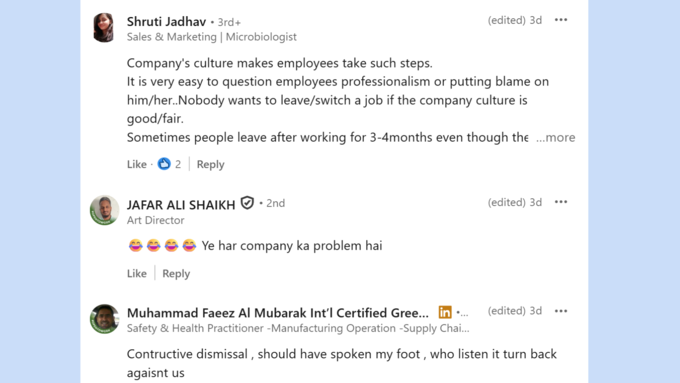Viewport: 680px width, 383px height.
Task: Open Shruti Jadhav's profile picture
Action: [104, 28]
